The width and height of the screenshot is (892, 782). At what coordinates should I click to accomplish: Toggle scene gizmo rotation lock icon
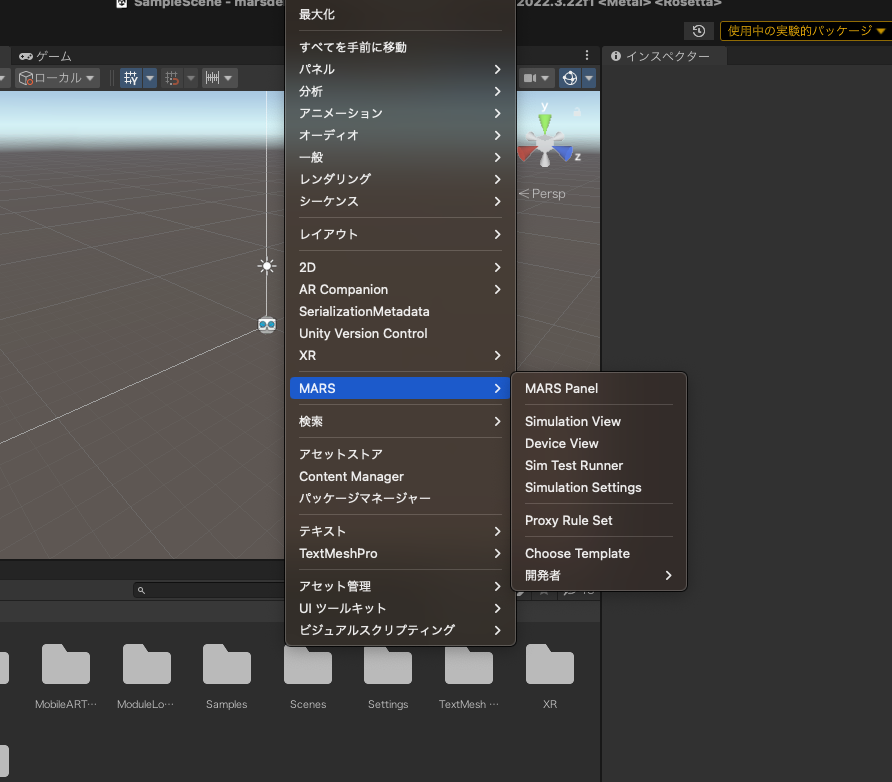[577, 112]
